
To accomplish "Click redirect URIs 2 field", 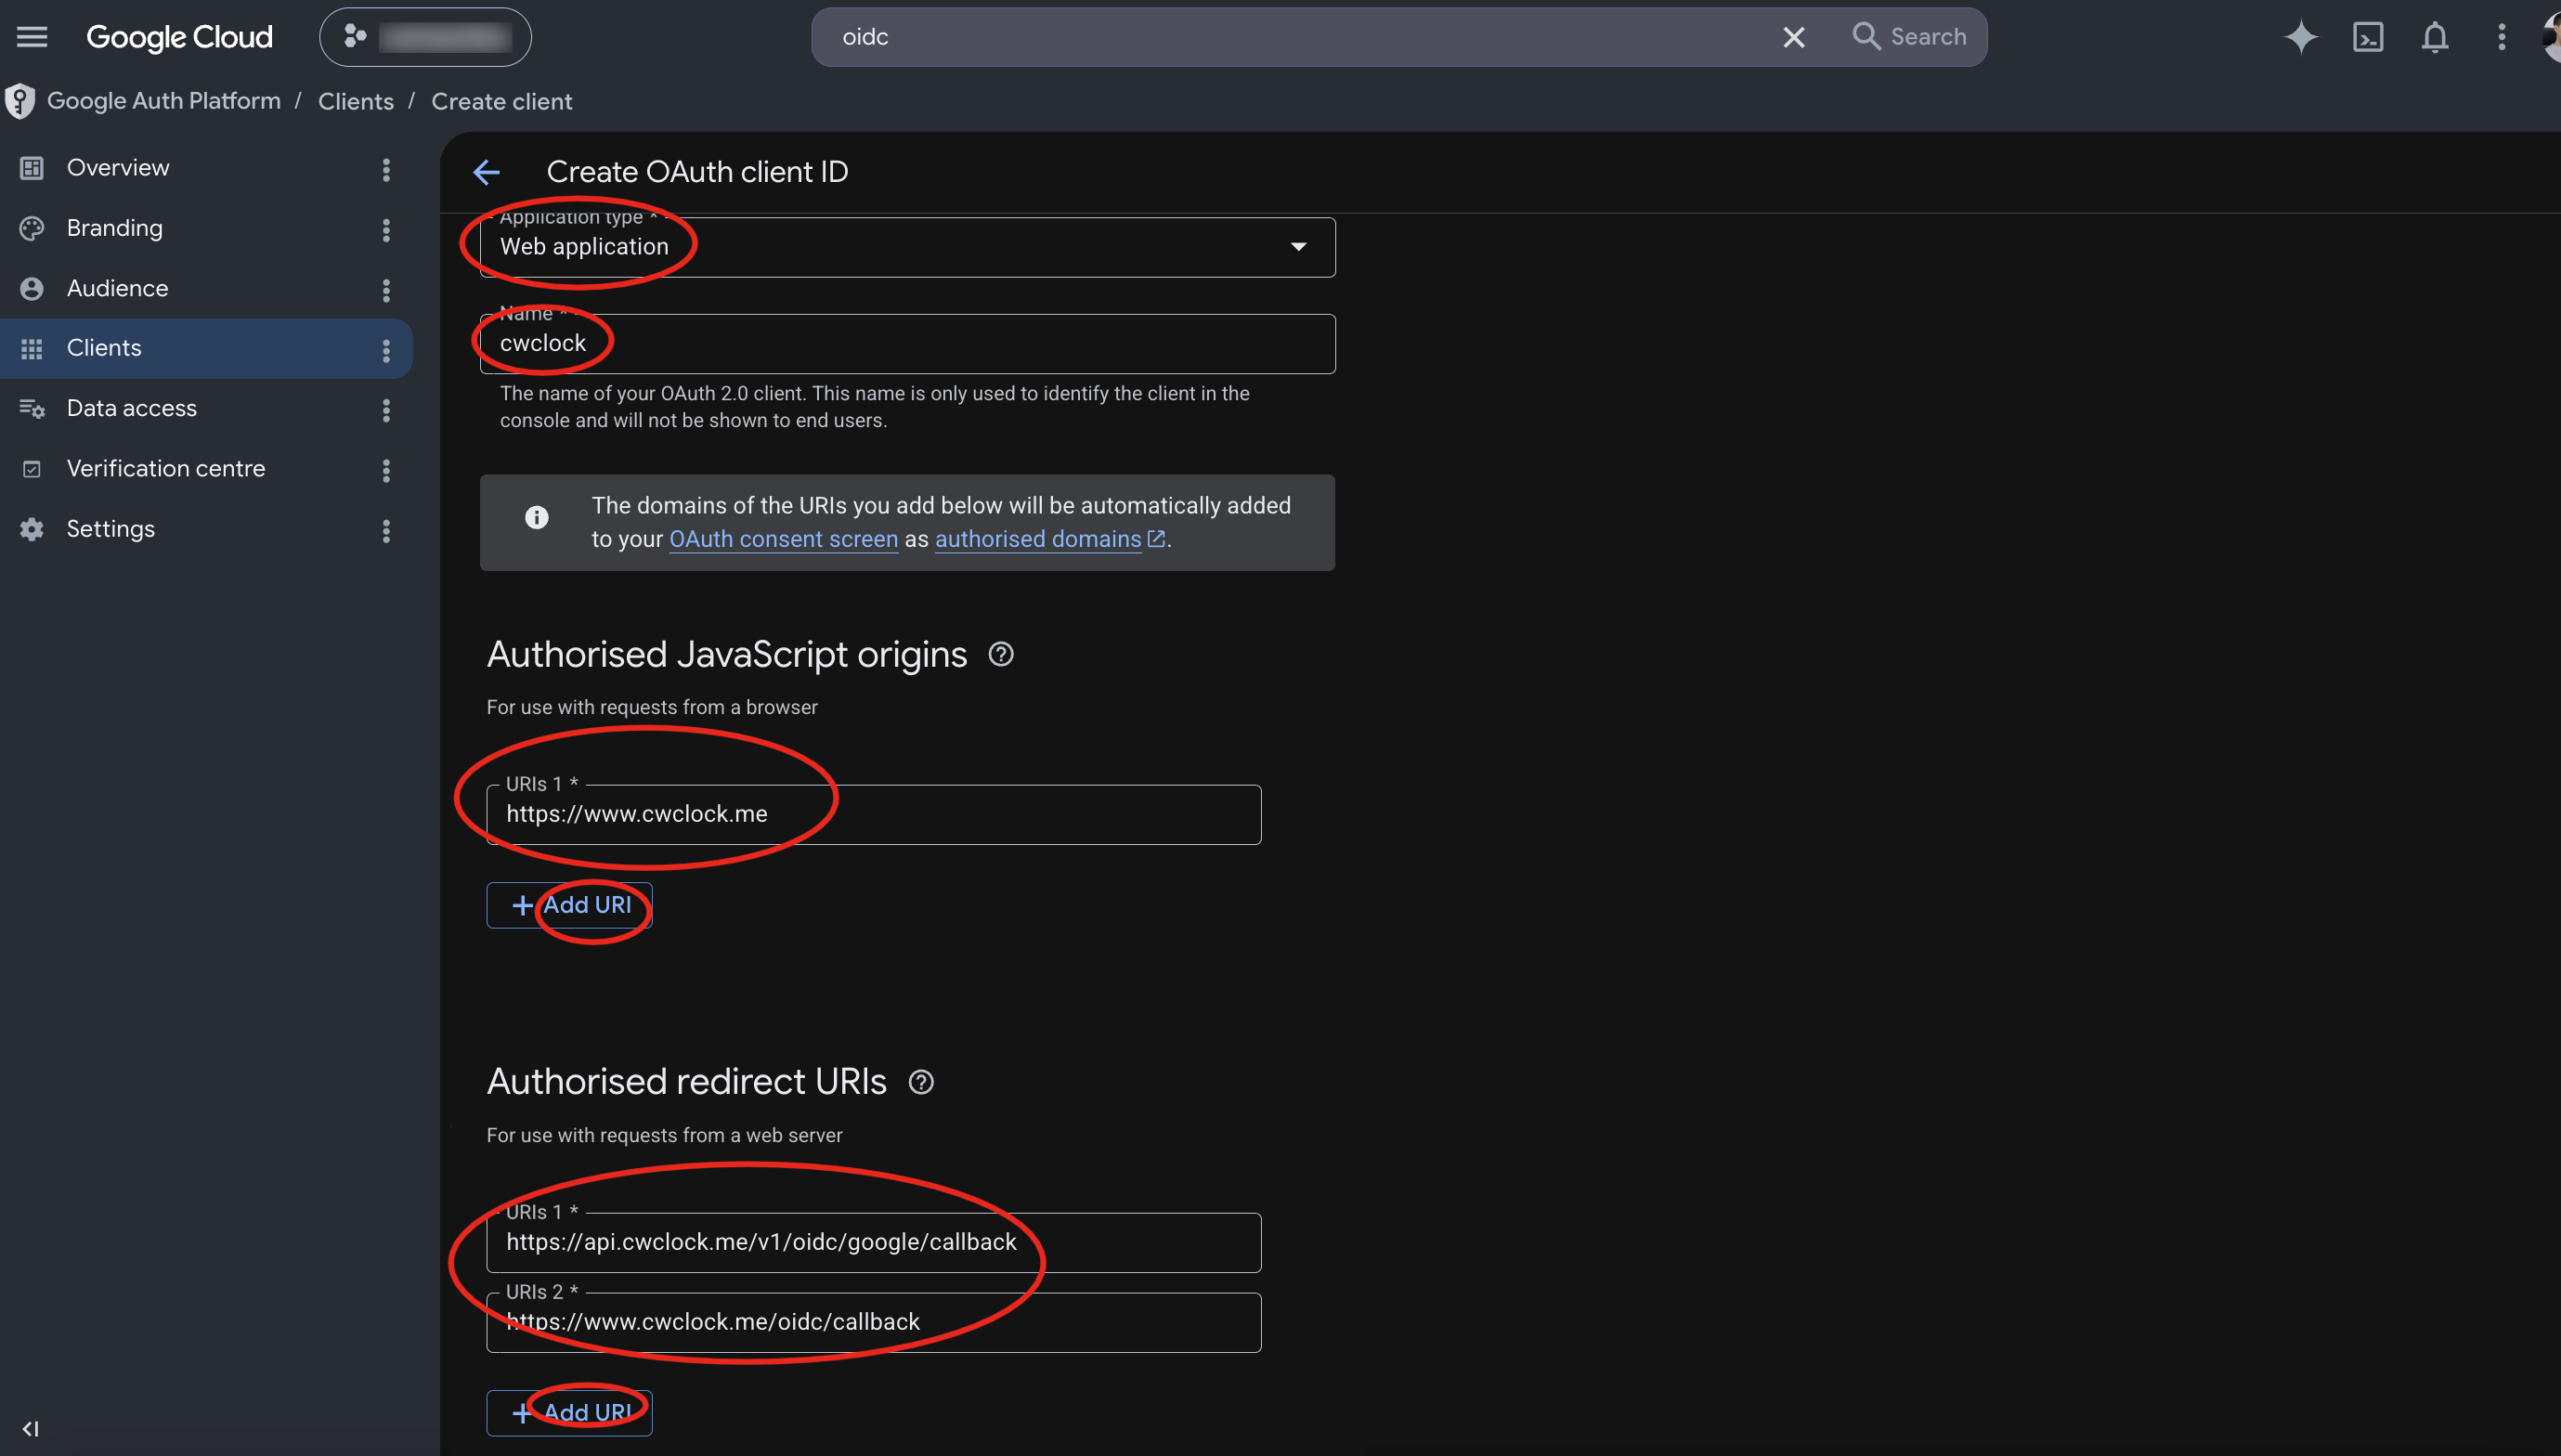I will click(x=873, y=1322).
